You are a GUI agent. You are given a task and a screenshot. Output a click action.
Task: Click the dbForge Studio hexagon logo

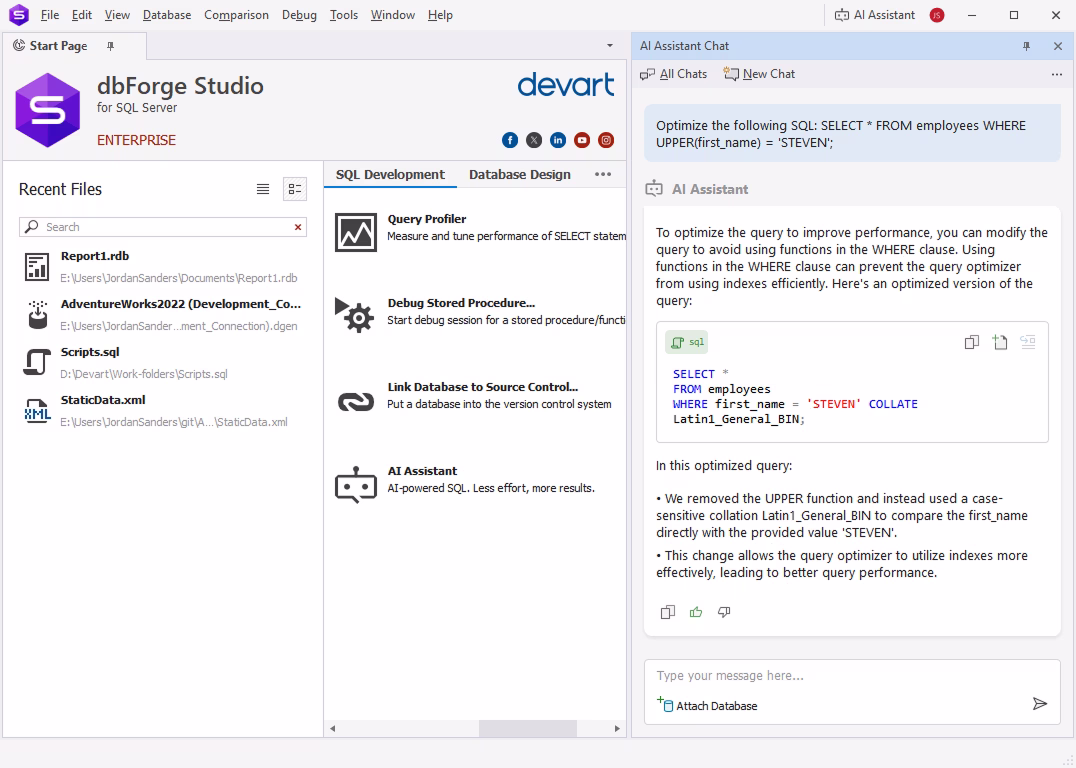(x=47, y=110)
